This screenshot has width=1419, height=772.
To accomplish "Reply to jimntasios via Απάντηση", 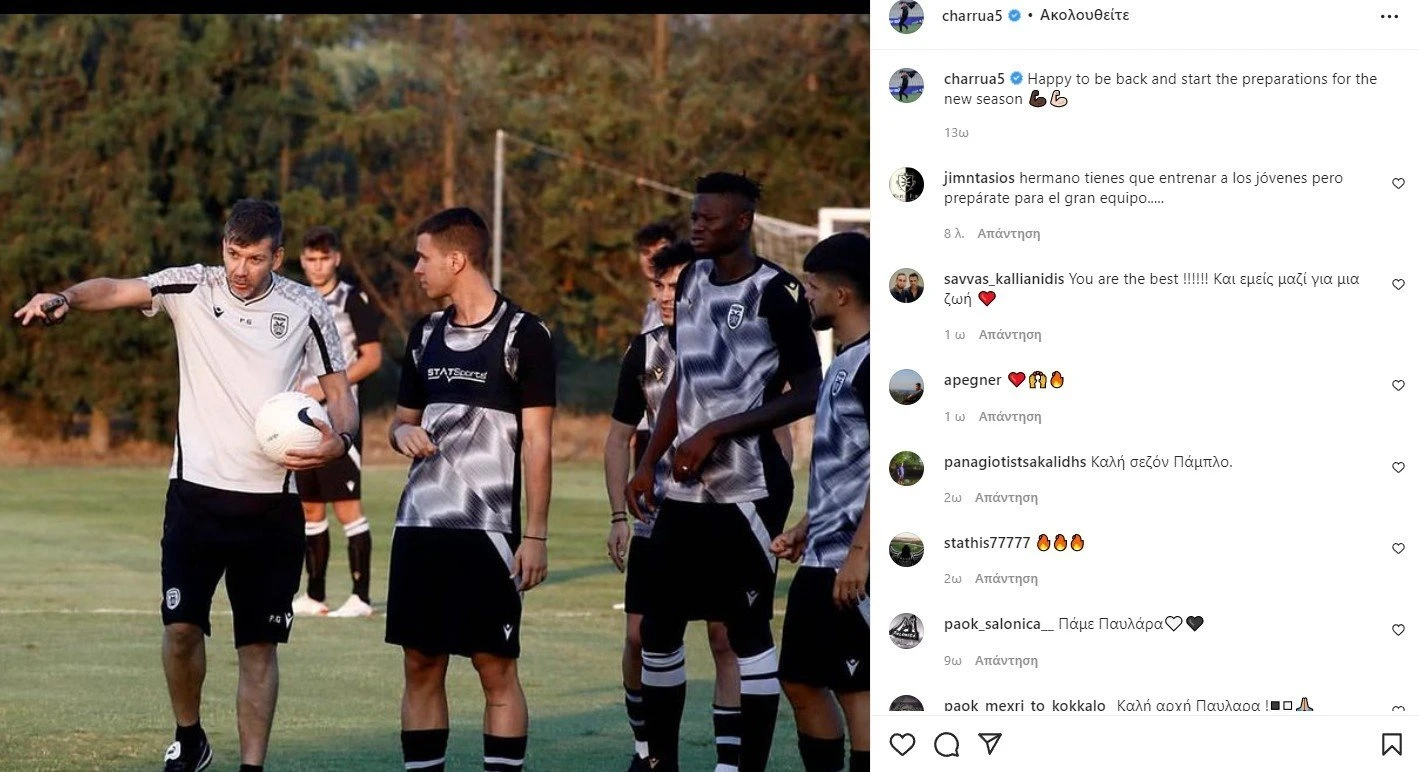I will (1009, 233).
